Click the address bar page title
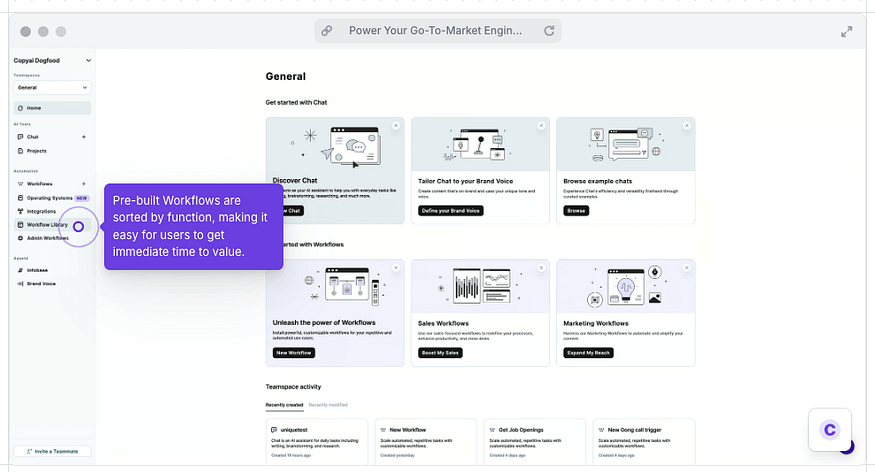Image resolution: width=875 pixels, height=472 pixels. [435, 31]
